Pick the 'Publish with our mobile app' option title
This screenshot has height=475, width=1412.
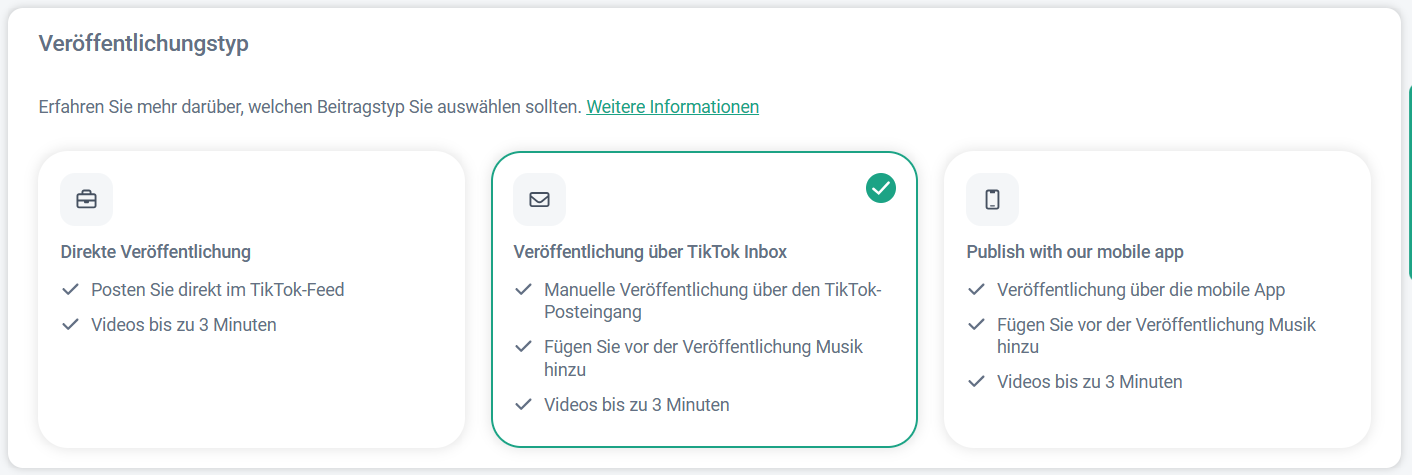[1075, 252]
